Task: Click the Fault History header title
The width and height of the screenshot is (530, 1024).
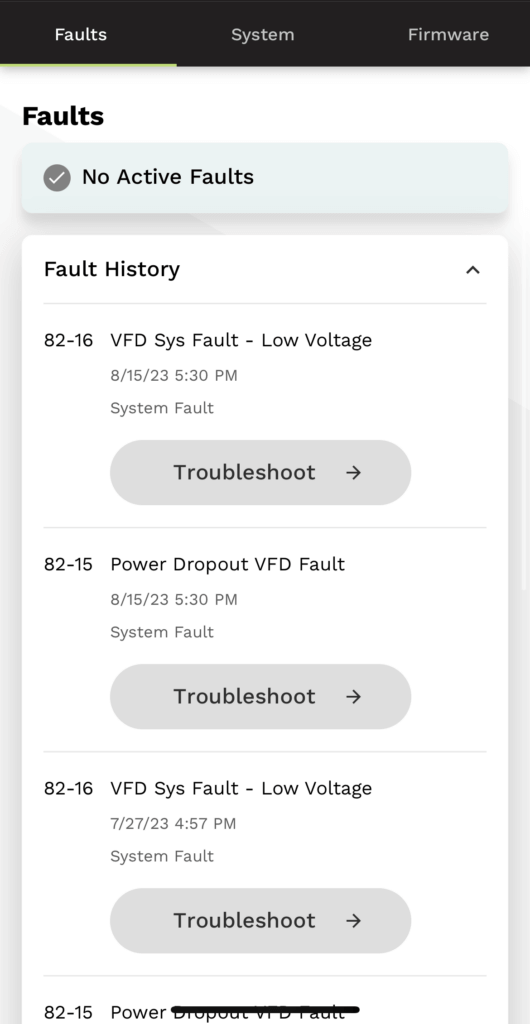Action: [x=112, y=269]
